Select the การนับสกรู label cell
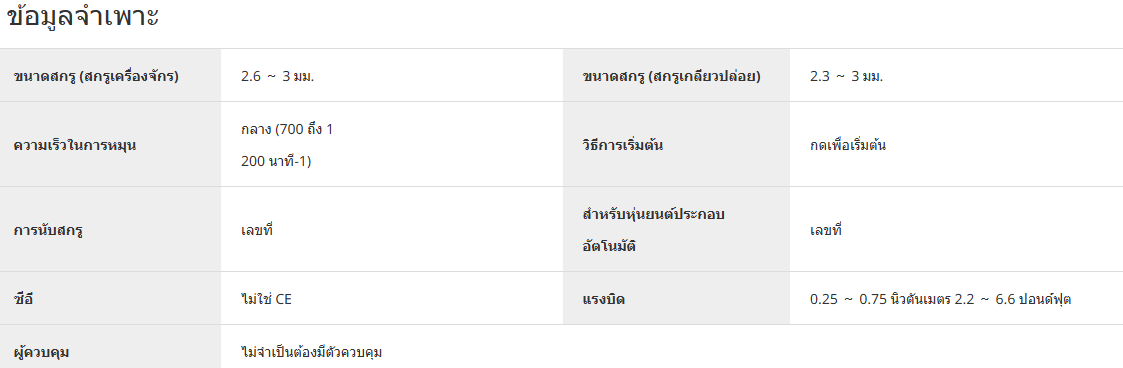 (110, 230)
